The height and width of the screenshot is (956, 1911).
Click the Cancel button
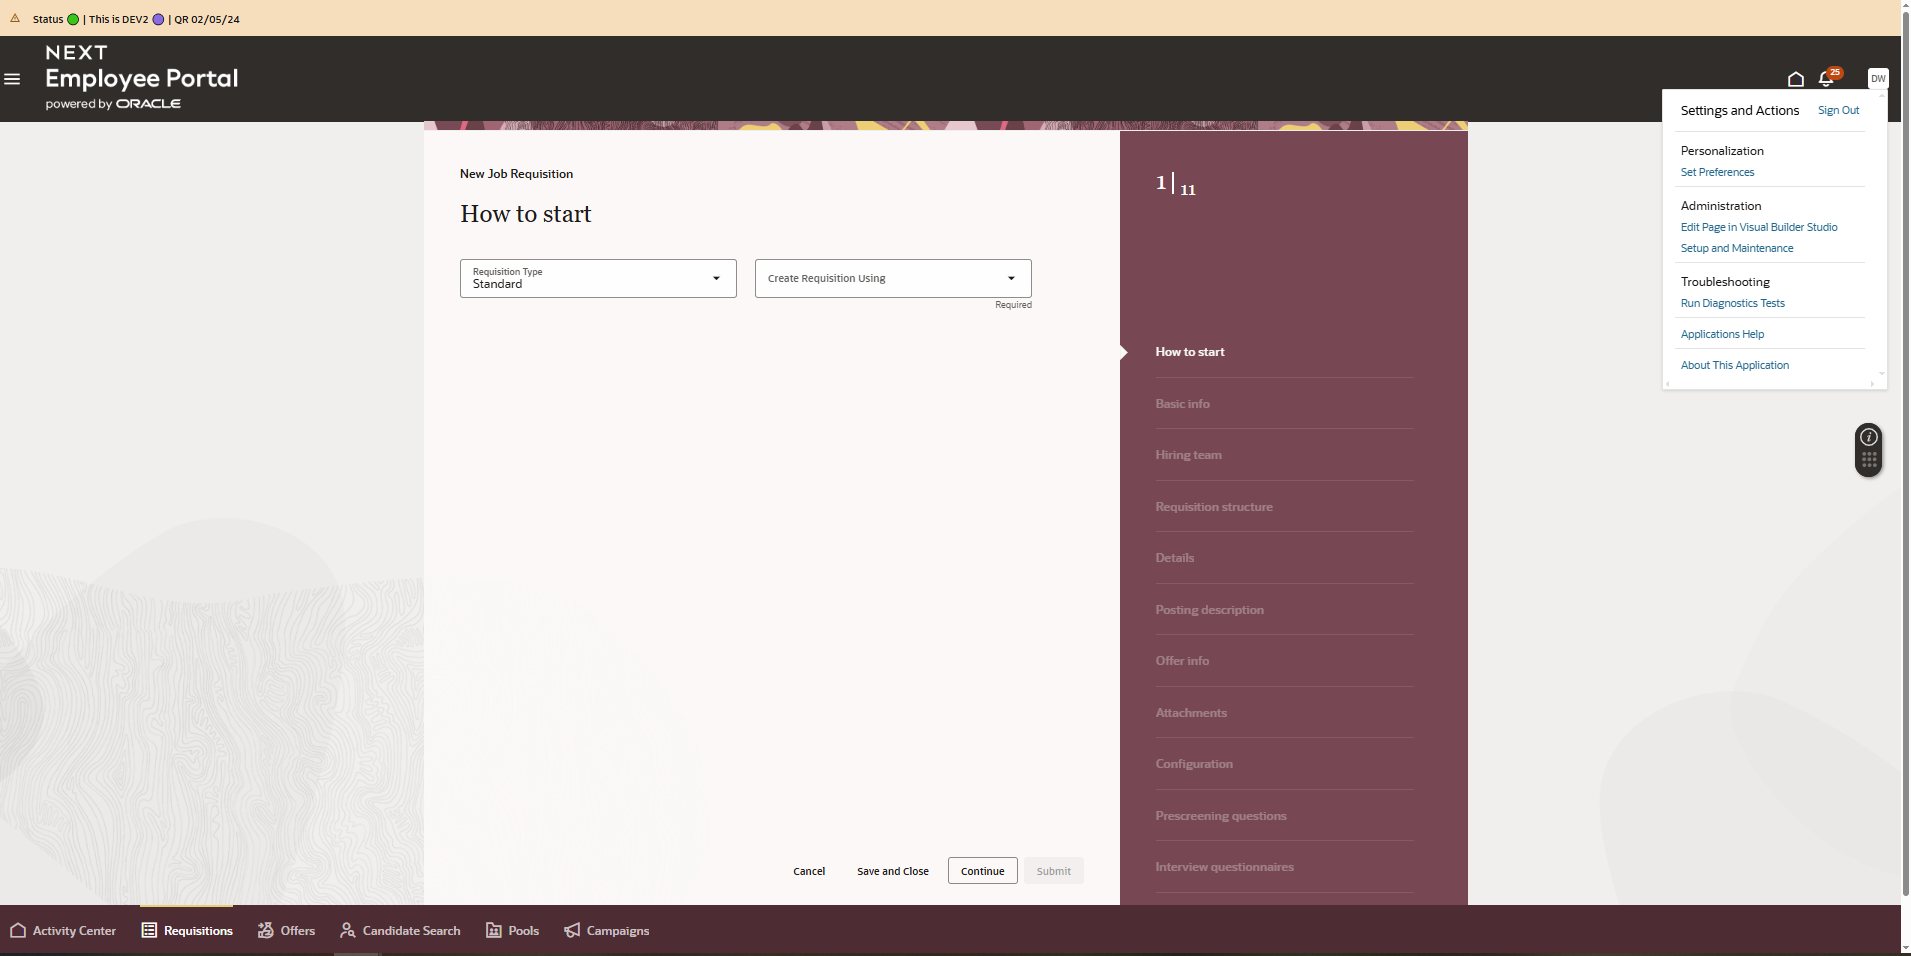(809, 871)
